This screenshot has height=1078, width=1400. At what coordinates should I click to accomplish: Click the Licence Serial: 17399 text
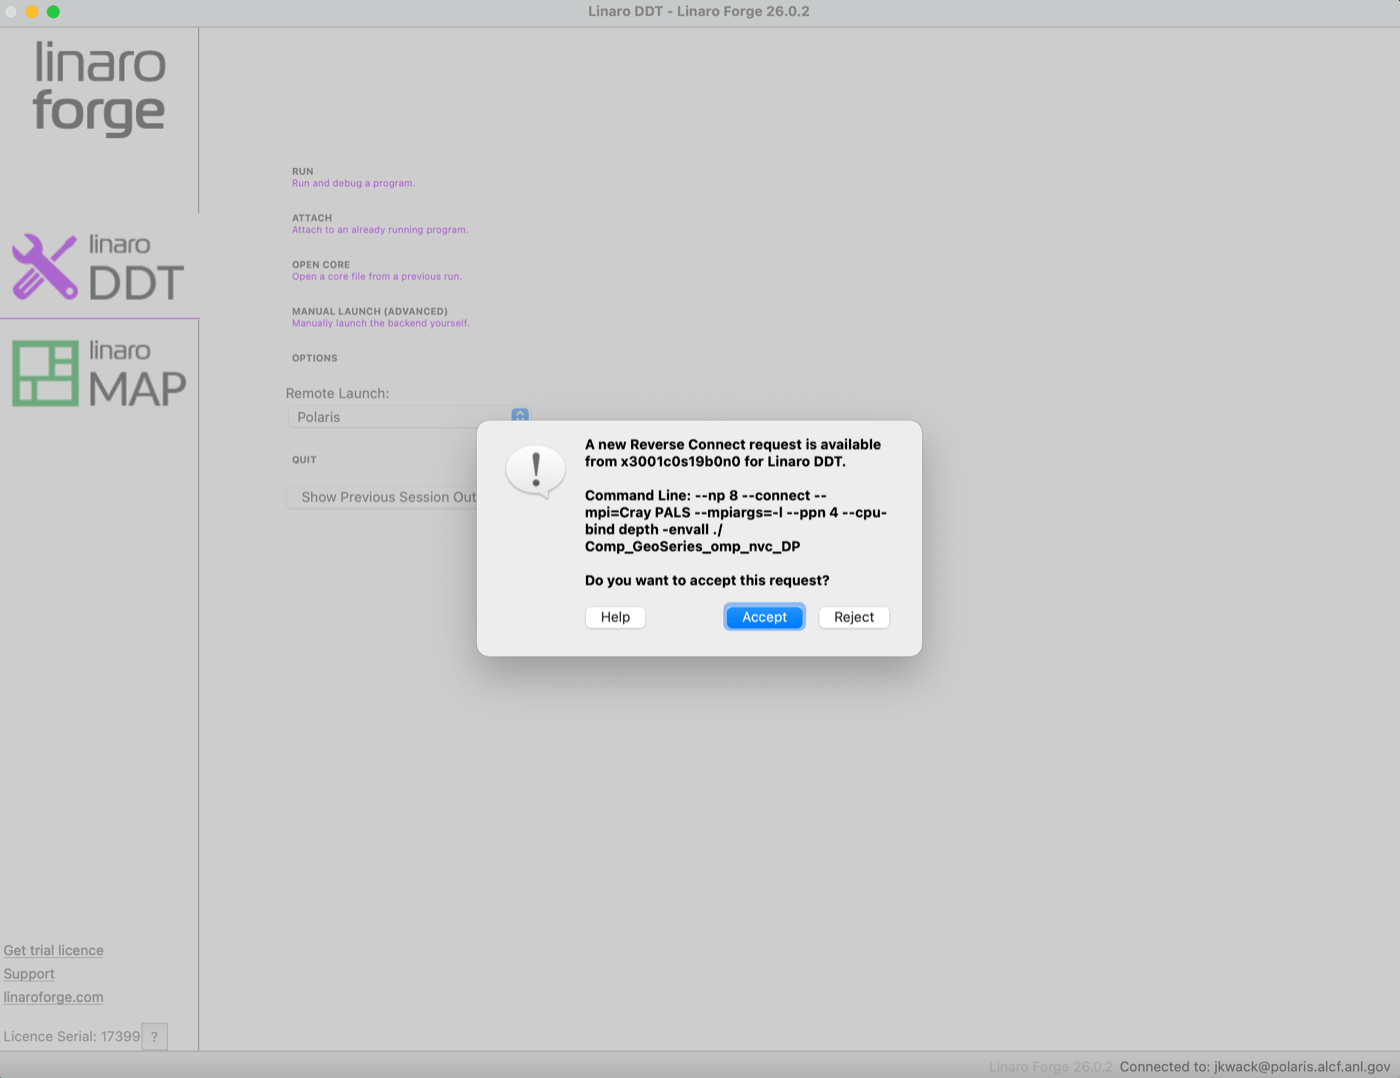(72, 1036)
